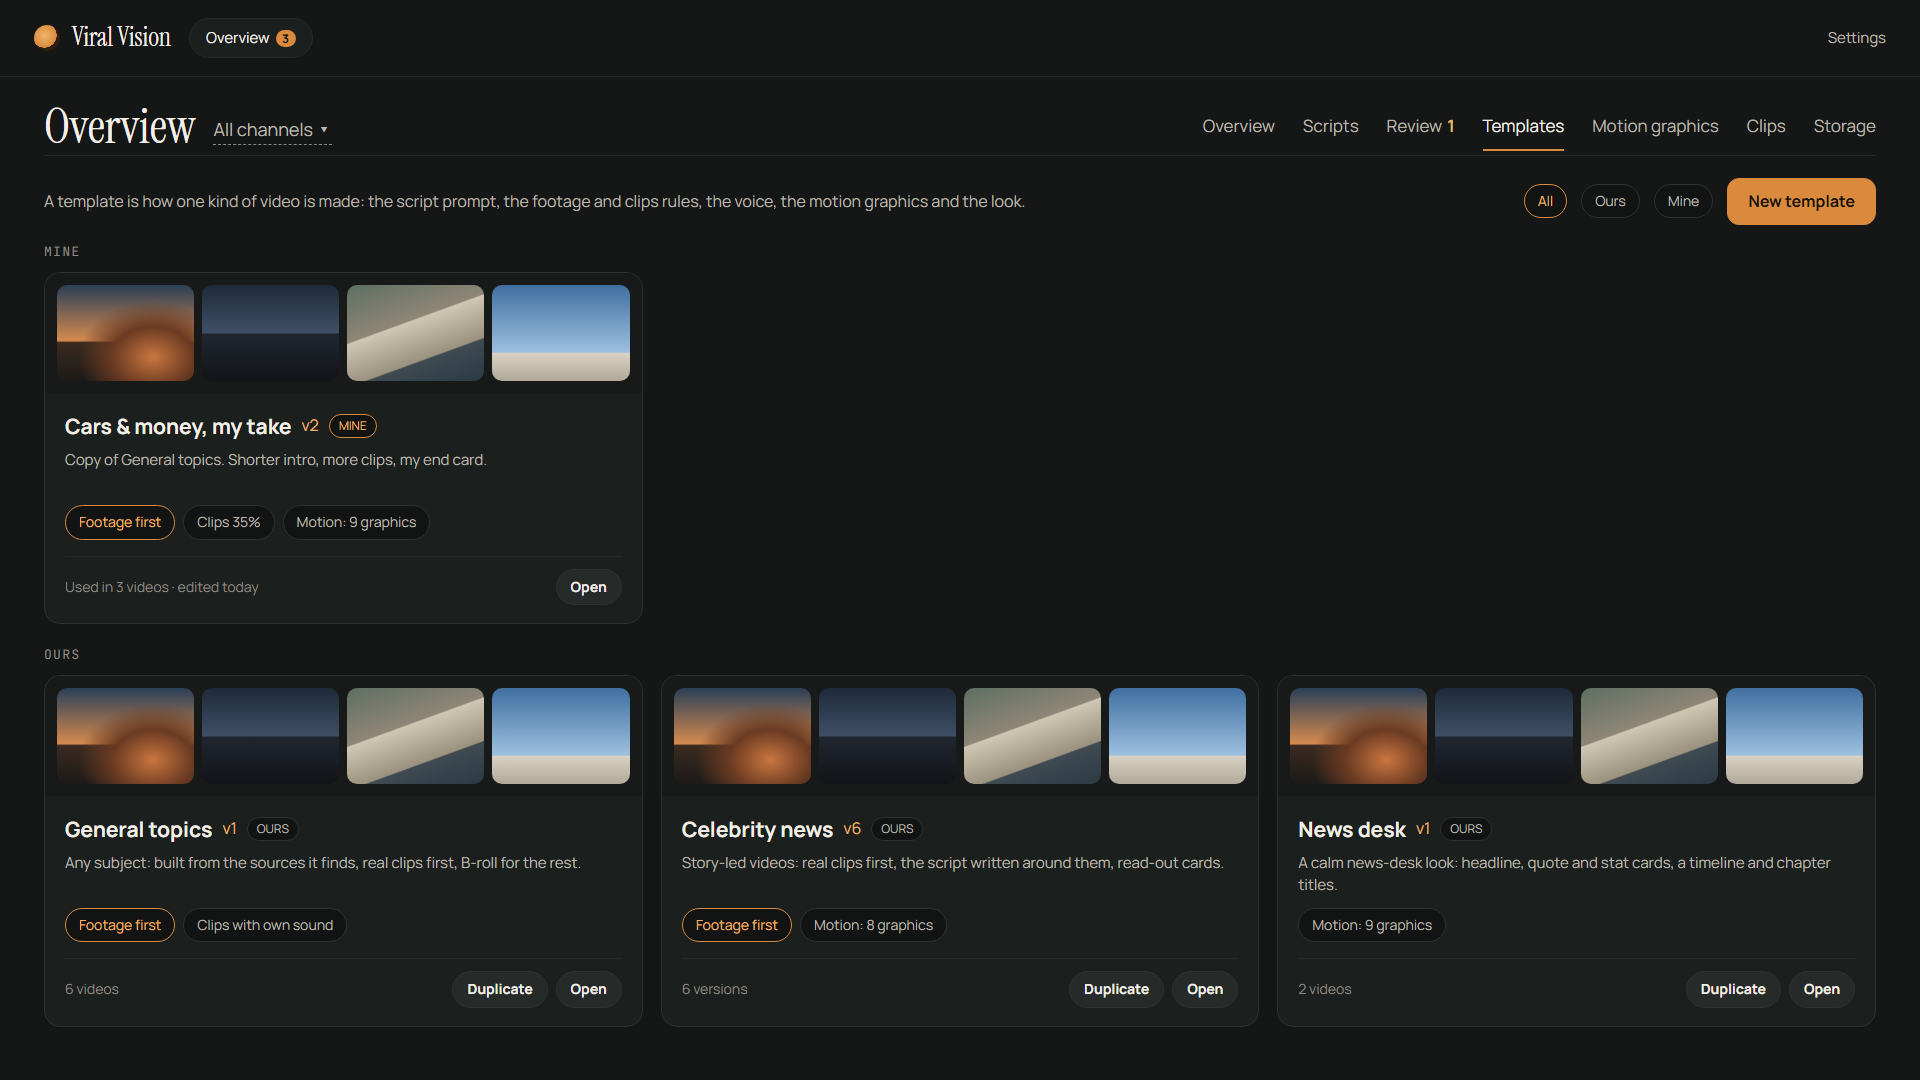
Task: Click the v6 version label on Celebrity news
Action: [852, 829]
